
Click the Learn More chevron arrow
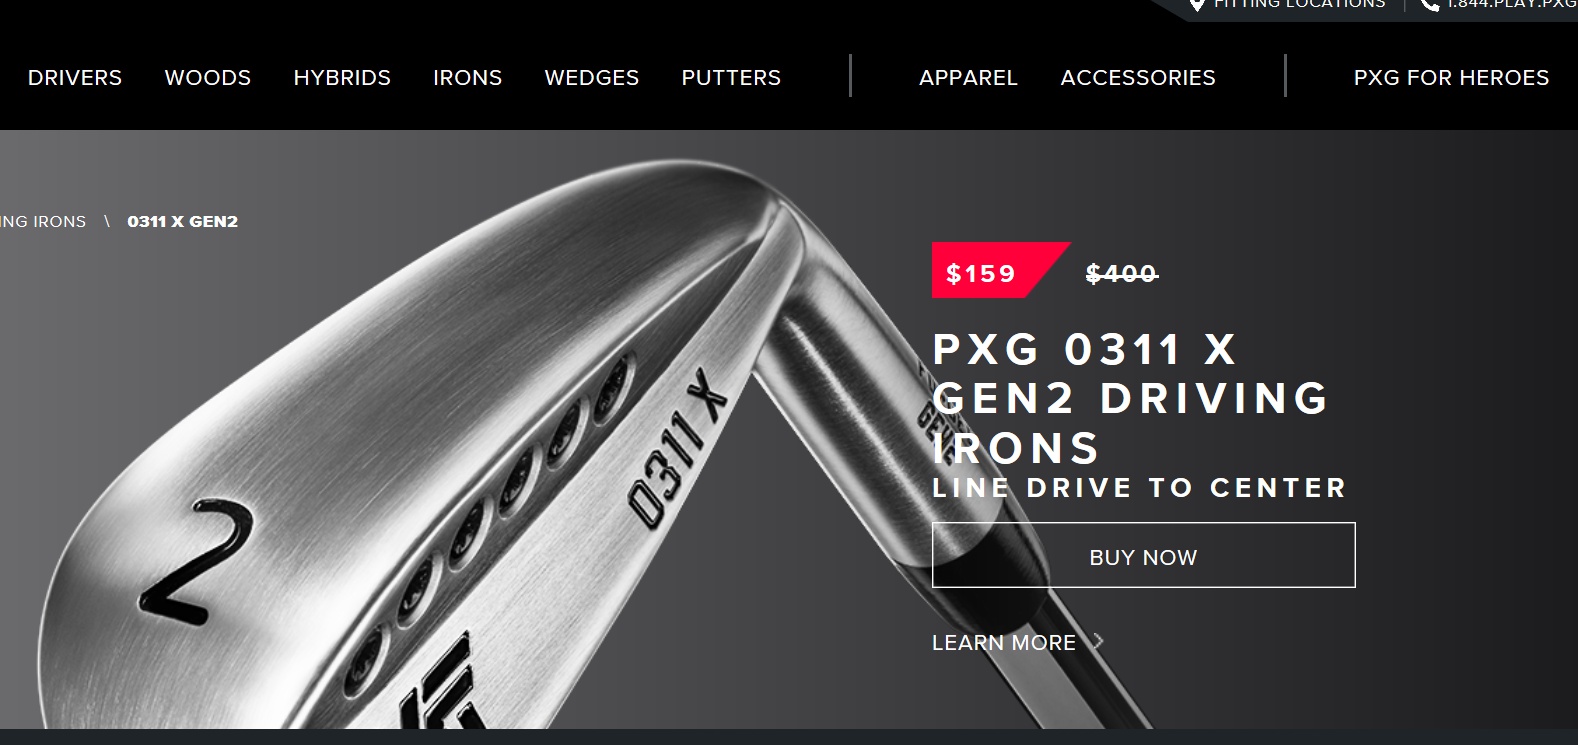click(x=1098, y=642)
